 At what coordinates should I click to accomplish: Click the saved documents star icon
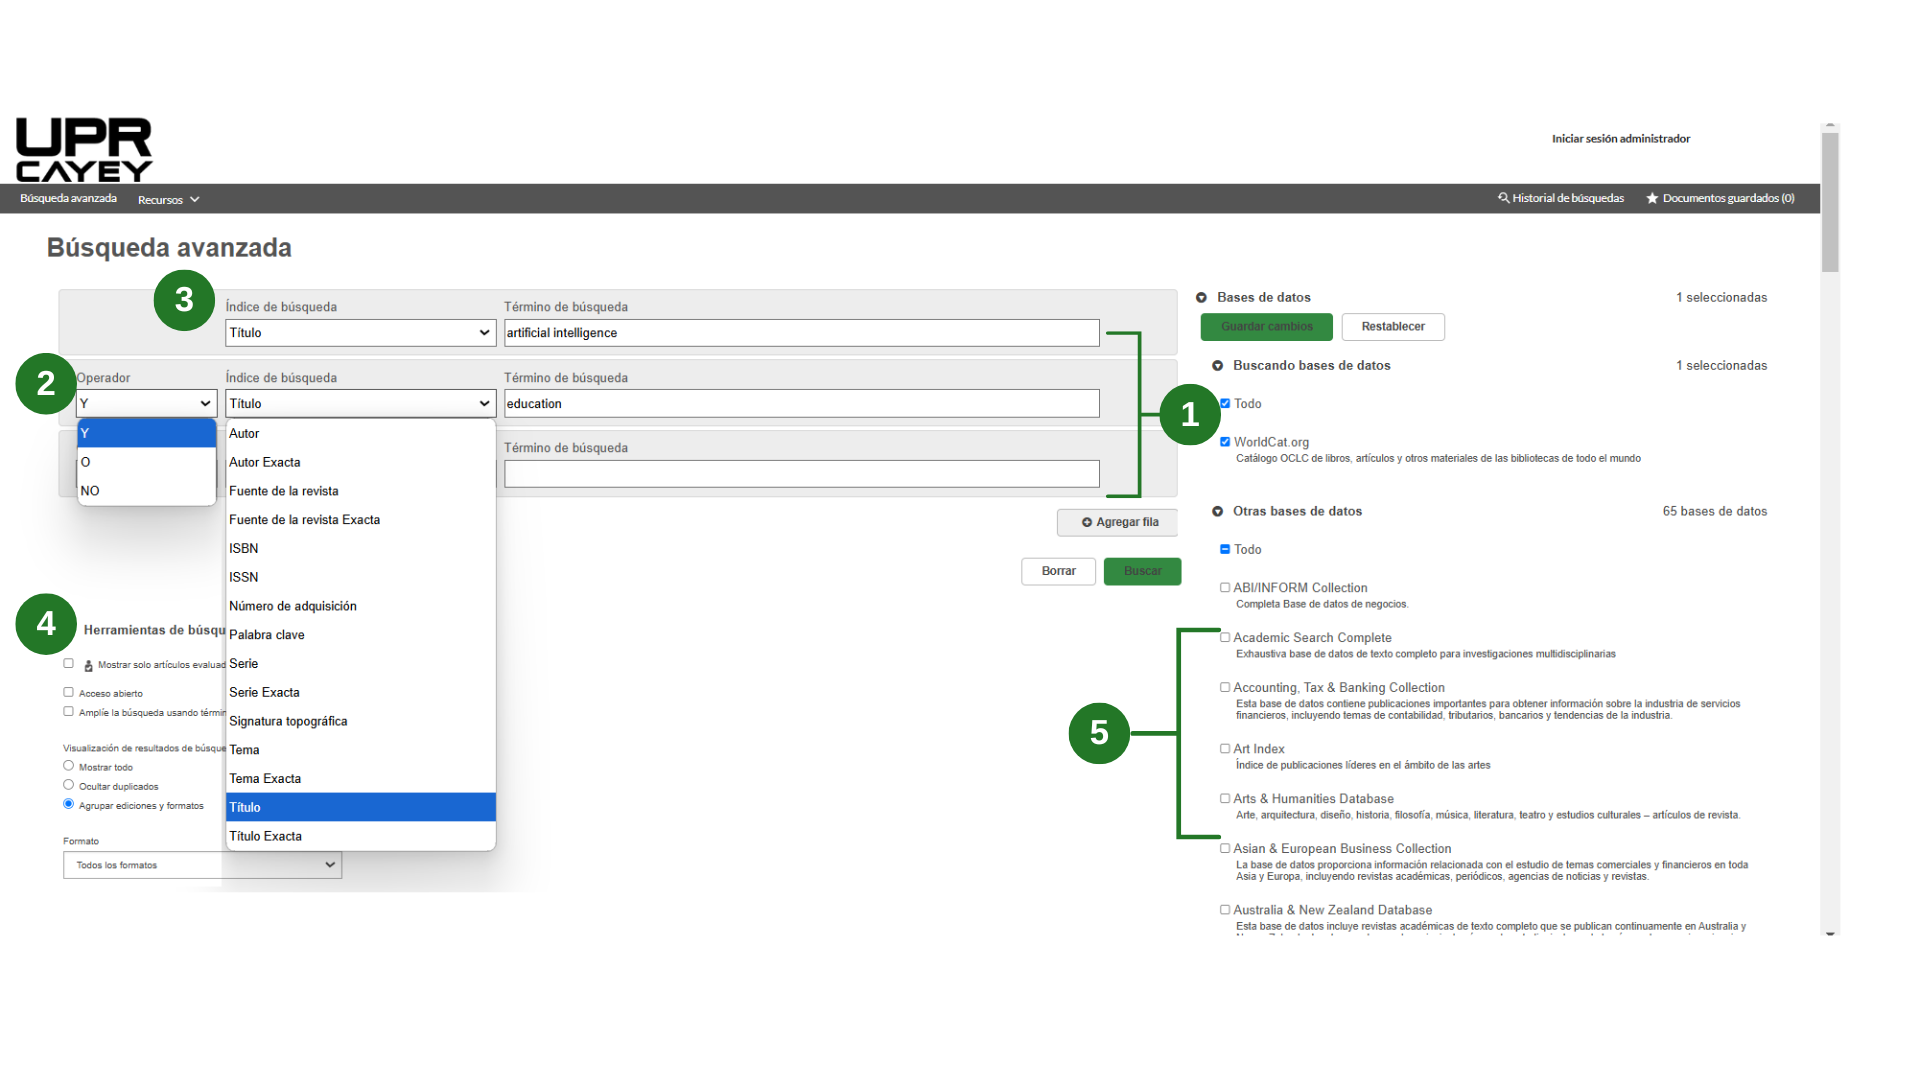[1652, 198]
